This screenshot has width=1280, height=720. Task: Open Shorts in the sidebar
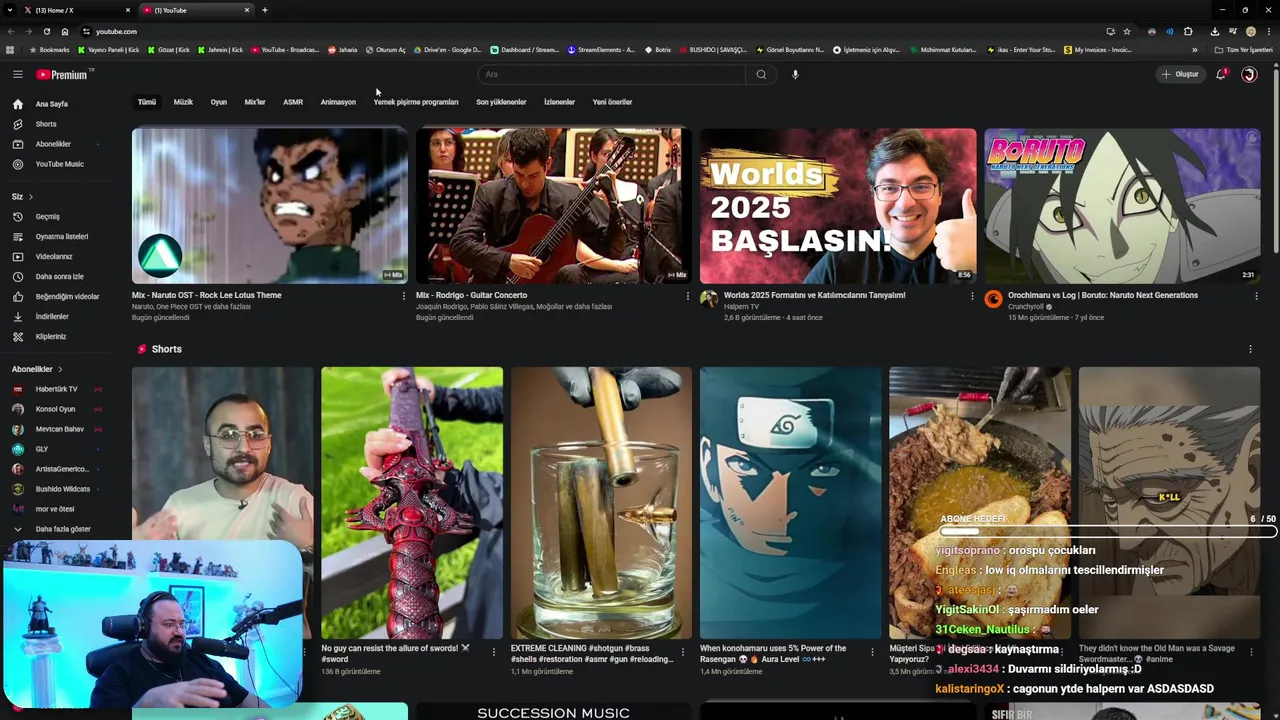(x=46, y=124)
